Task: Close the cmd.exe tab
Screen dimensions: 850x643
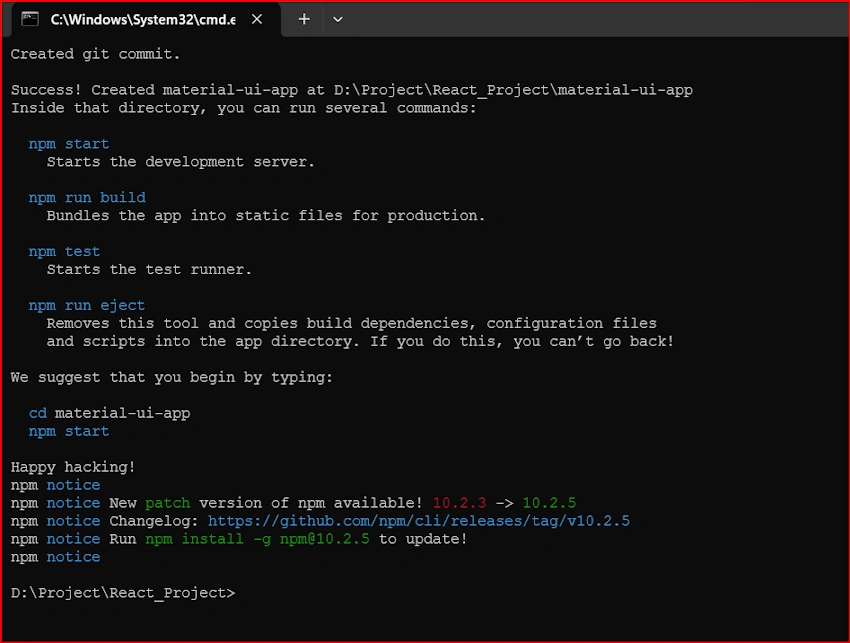Action: click(257, 20)
